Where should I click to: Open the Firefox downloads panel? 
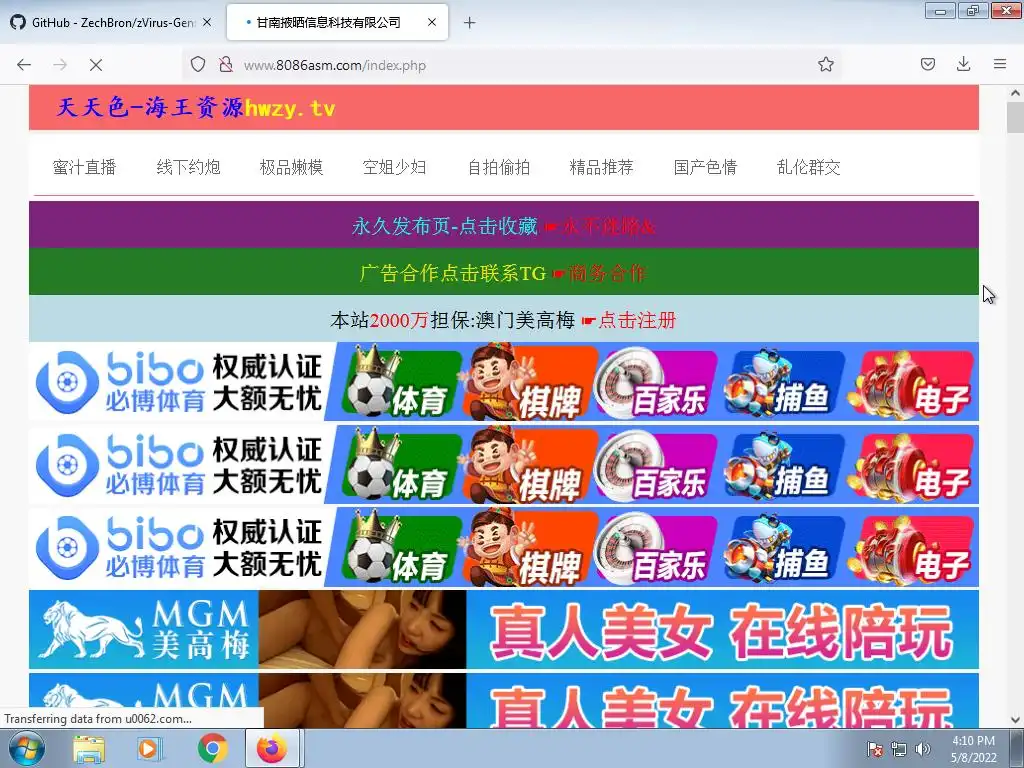coord(963,64)
